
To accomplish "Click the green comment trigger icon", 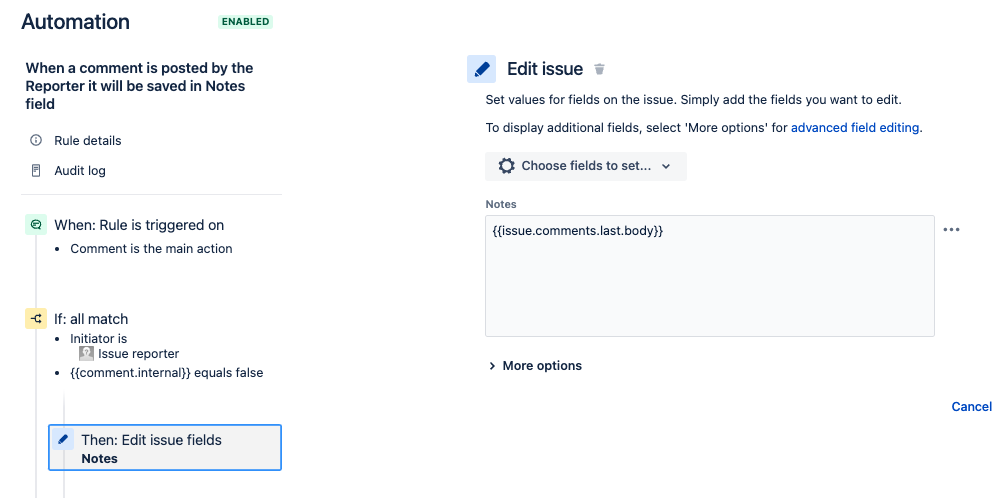I will pyautogui.click(x=36, y=225).
